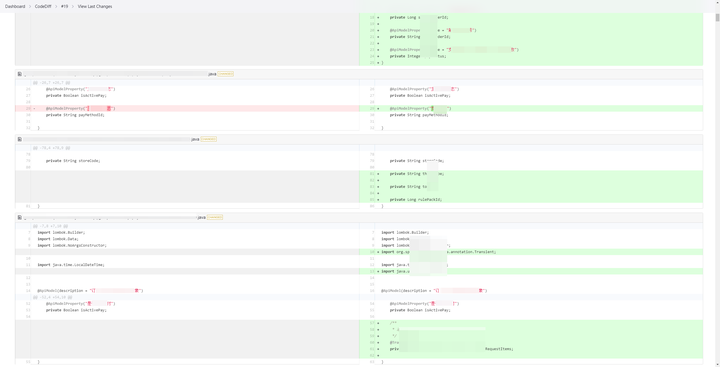Open the CodeDiff breadcrumb link
Screen dimensions: 720x367
click(x=43, y=6)
